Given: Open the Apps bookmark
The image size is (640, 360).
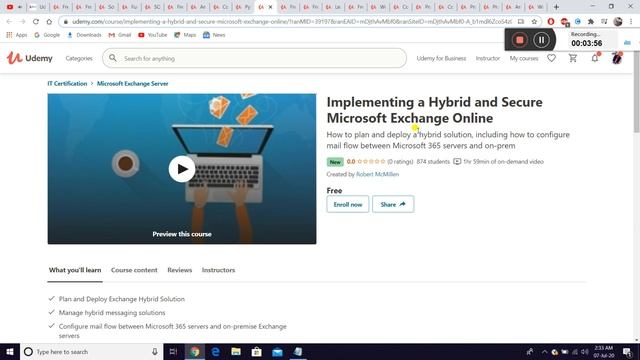Looking at the screenshot, I should [x=17, y=35].
